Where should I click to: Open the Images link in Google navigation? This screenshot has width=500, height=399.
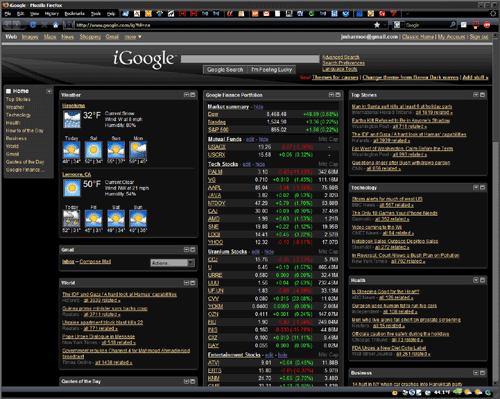pos(30,37)
